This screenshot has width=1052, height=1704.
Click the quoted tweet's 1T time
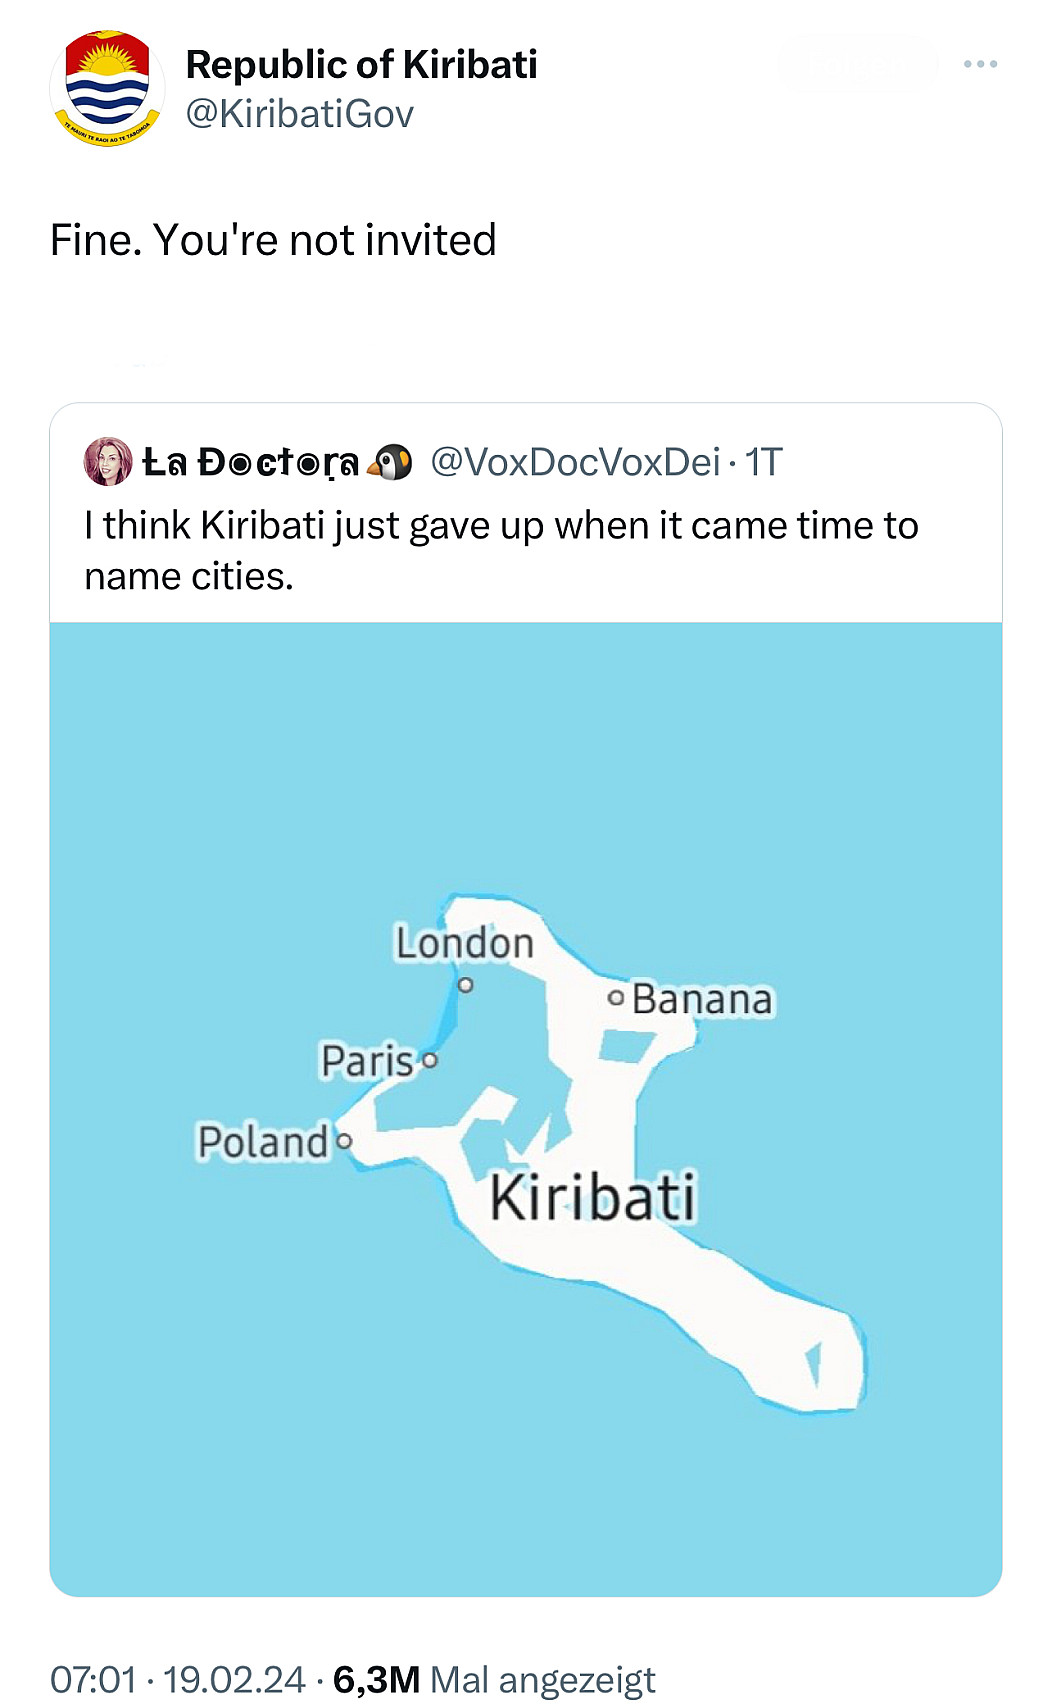coord(763,462)
